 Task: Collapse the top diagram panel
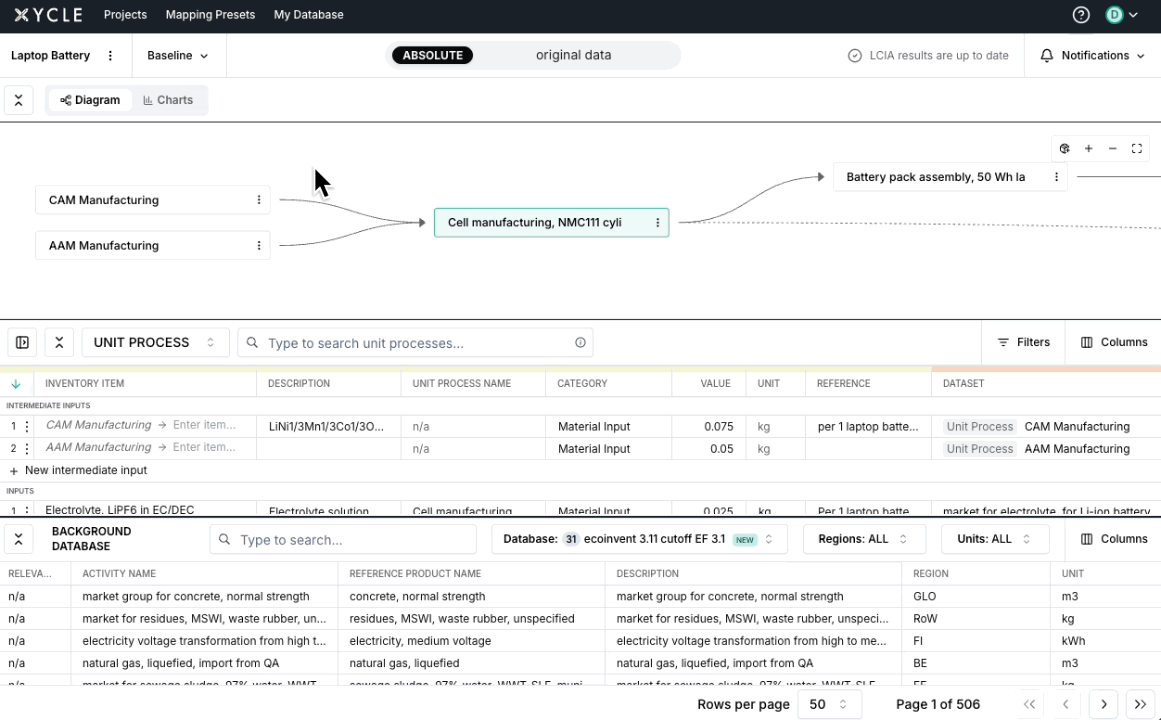point(18,100)
